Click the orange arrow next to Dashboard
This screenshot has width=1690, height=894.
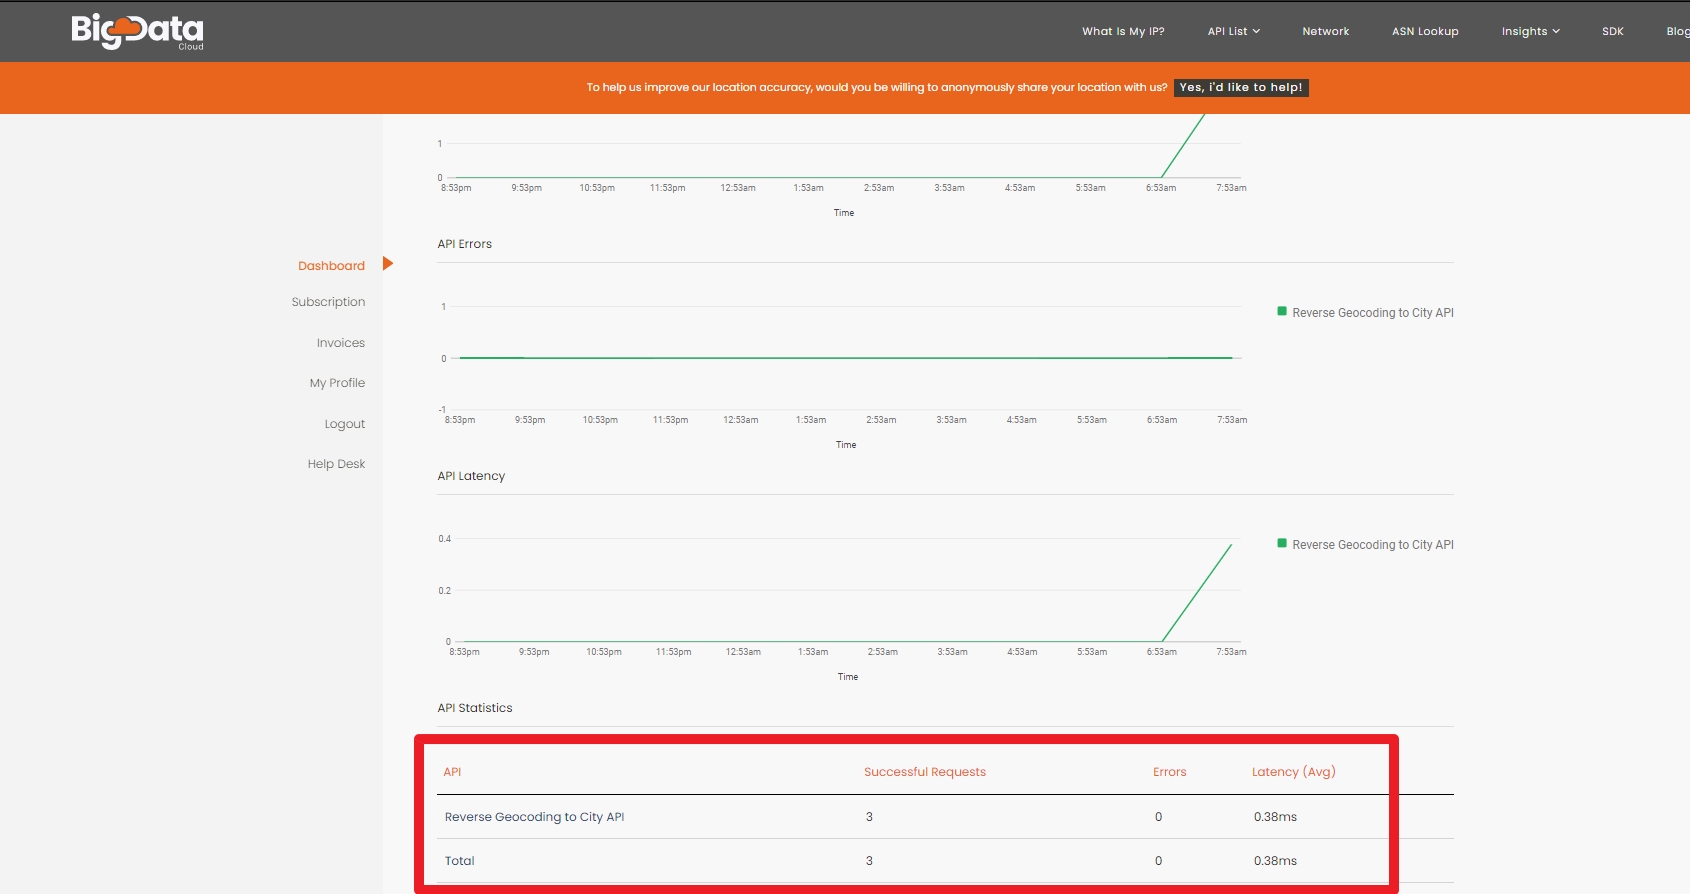(x=388, y=264)
